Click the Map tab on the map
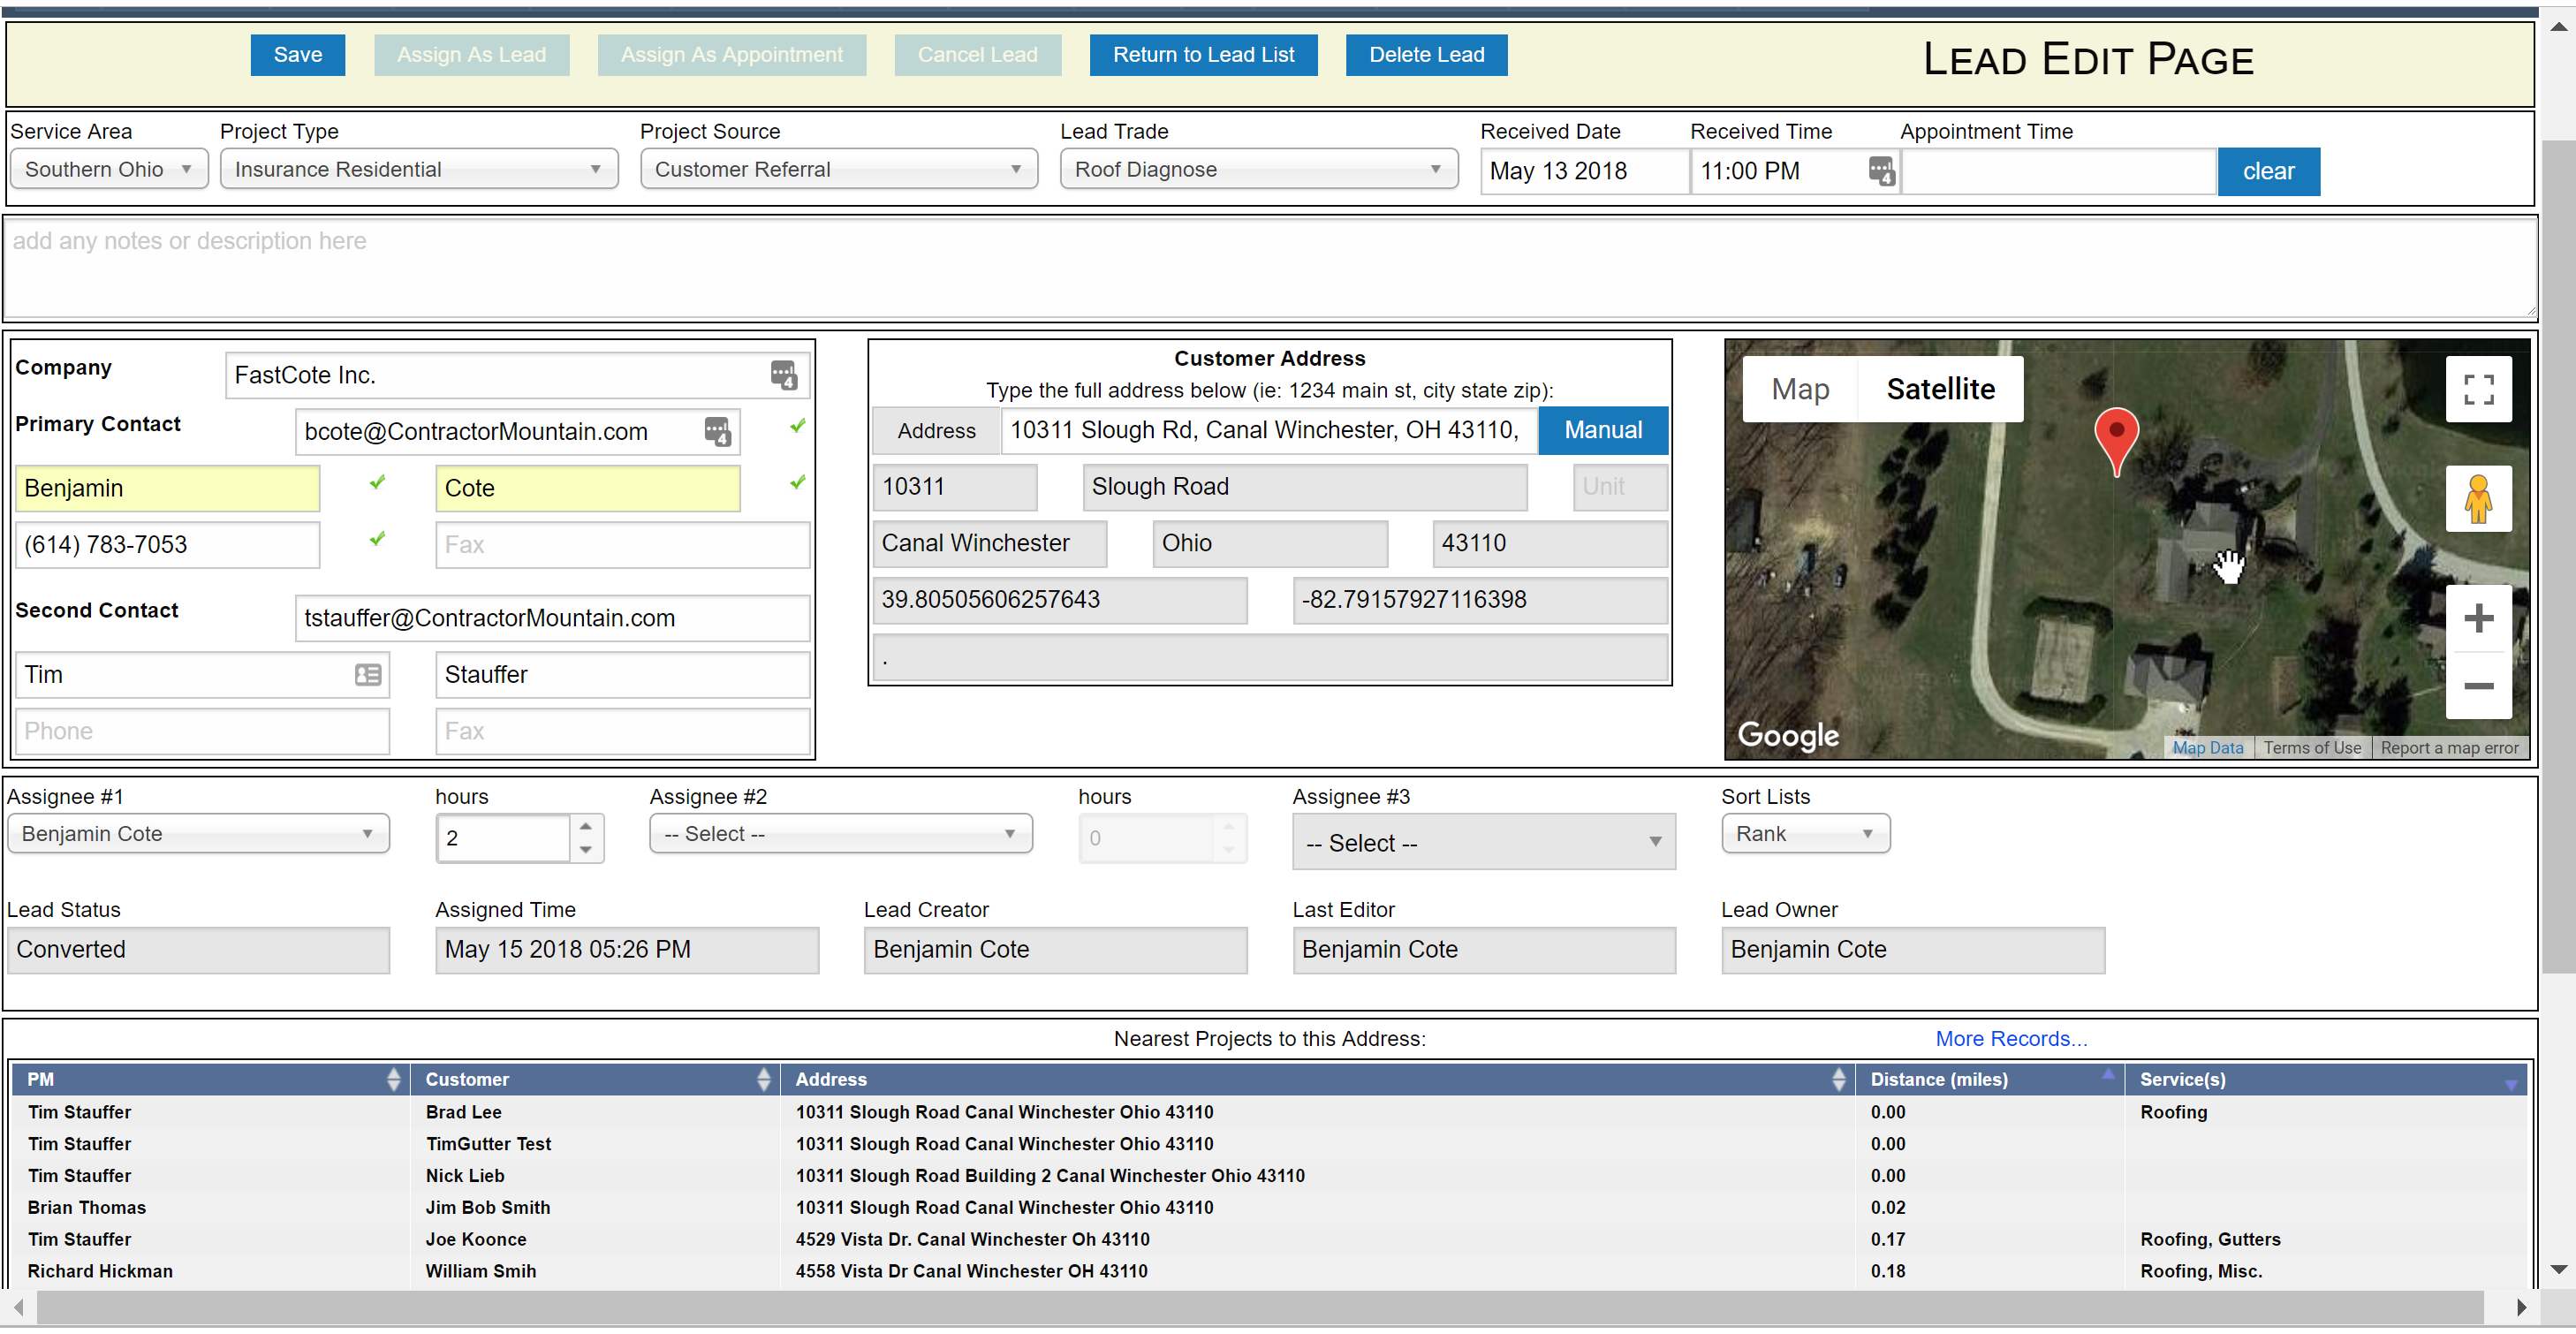The image size is (2576, 1334). [1799, 388]
